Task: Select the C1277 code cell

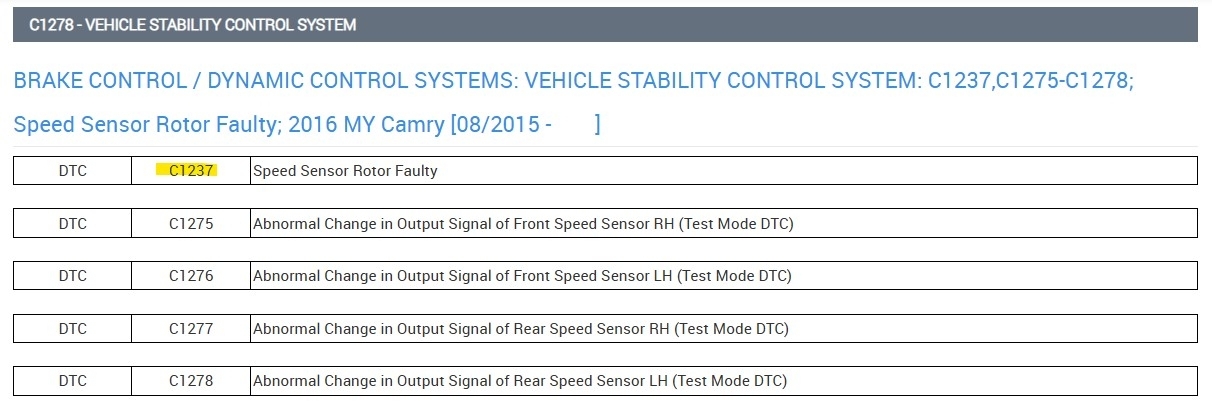Action: [x=191, y=329]
